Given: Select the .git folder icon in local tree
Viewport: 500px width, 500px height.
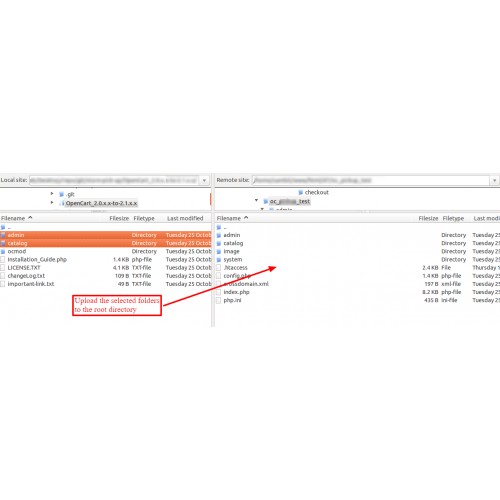Looking at the screenshot, I should 61,194.
